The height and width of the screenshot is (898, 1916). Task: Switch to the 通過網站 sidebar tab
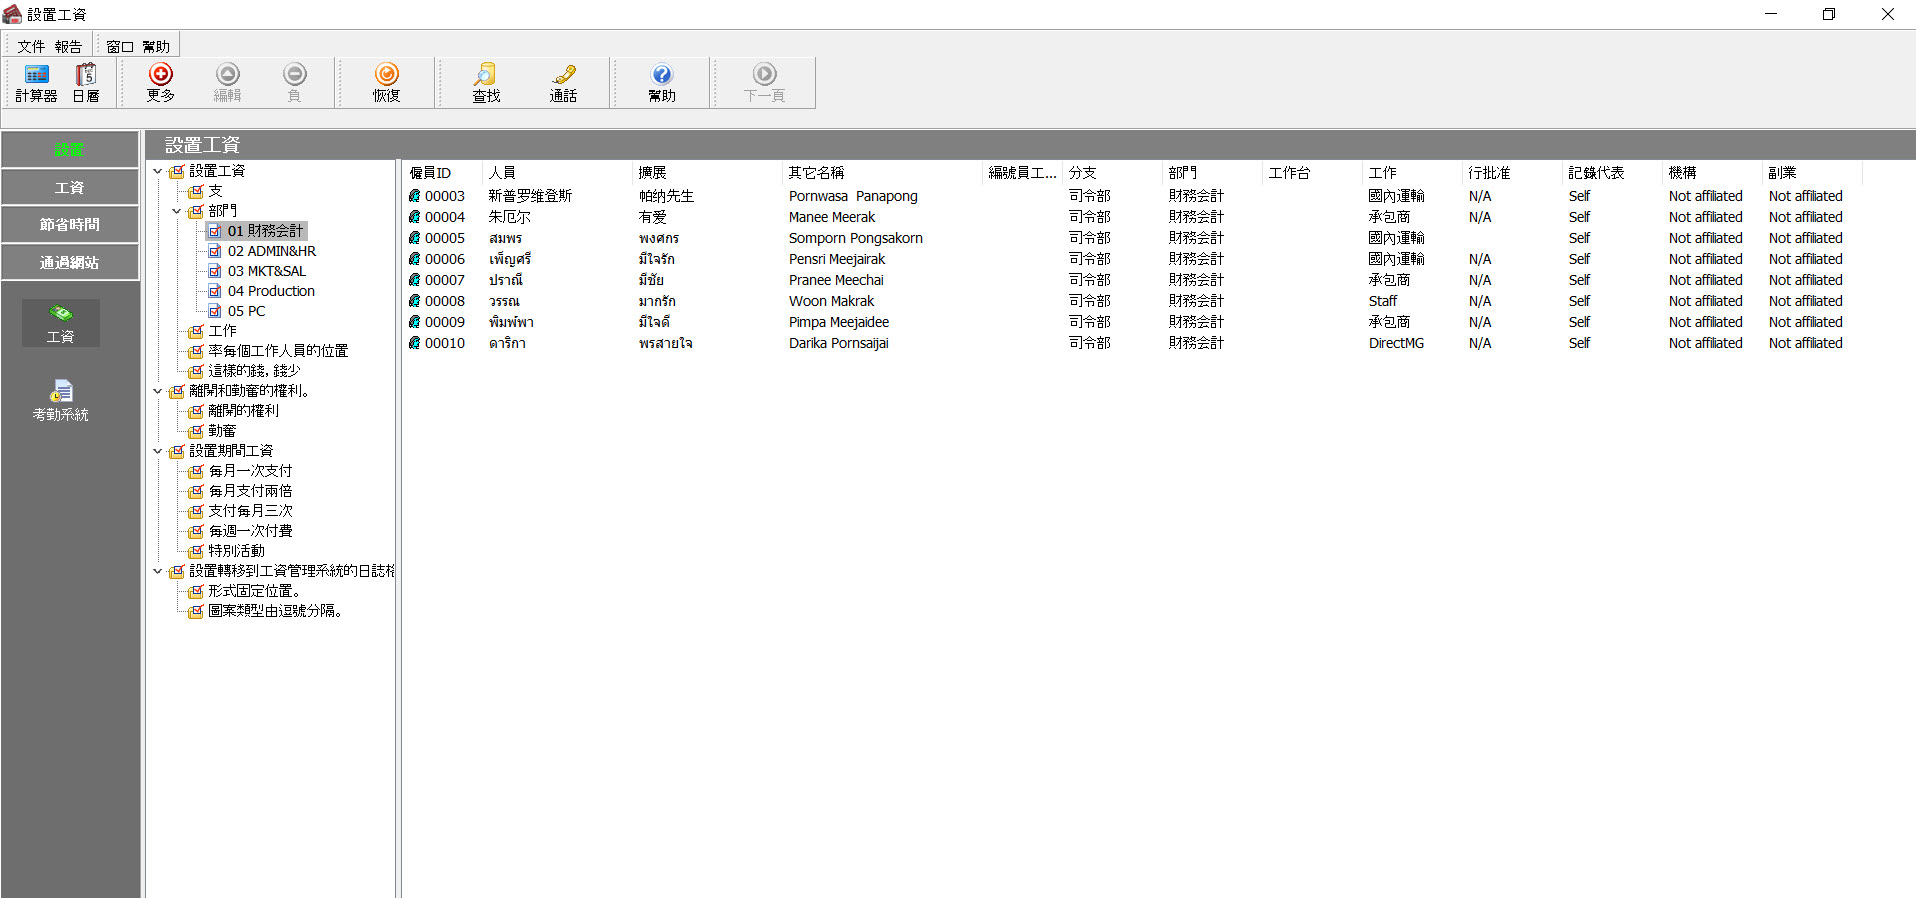coord(70,262)
